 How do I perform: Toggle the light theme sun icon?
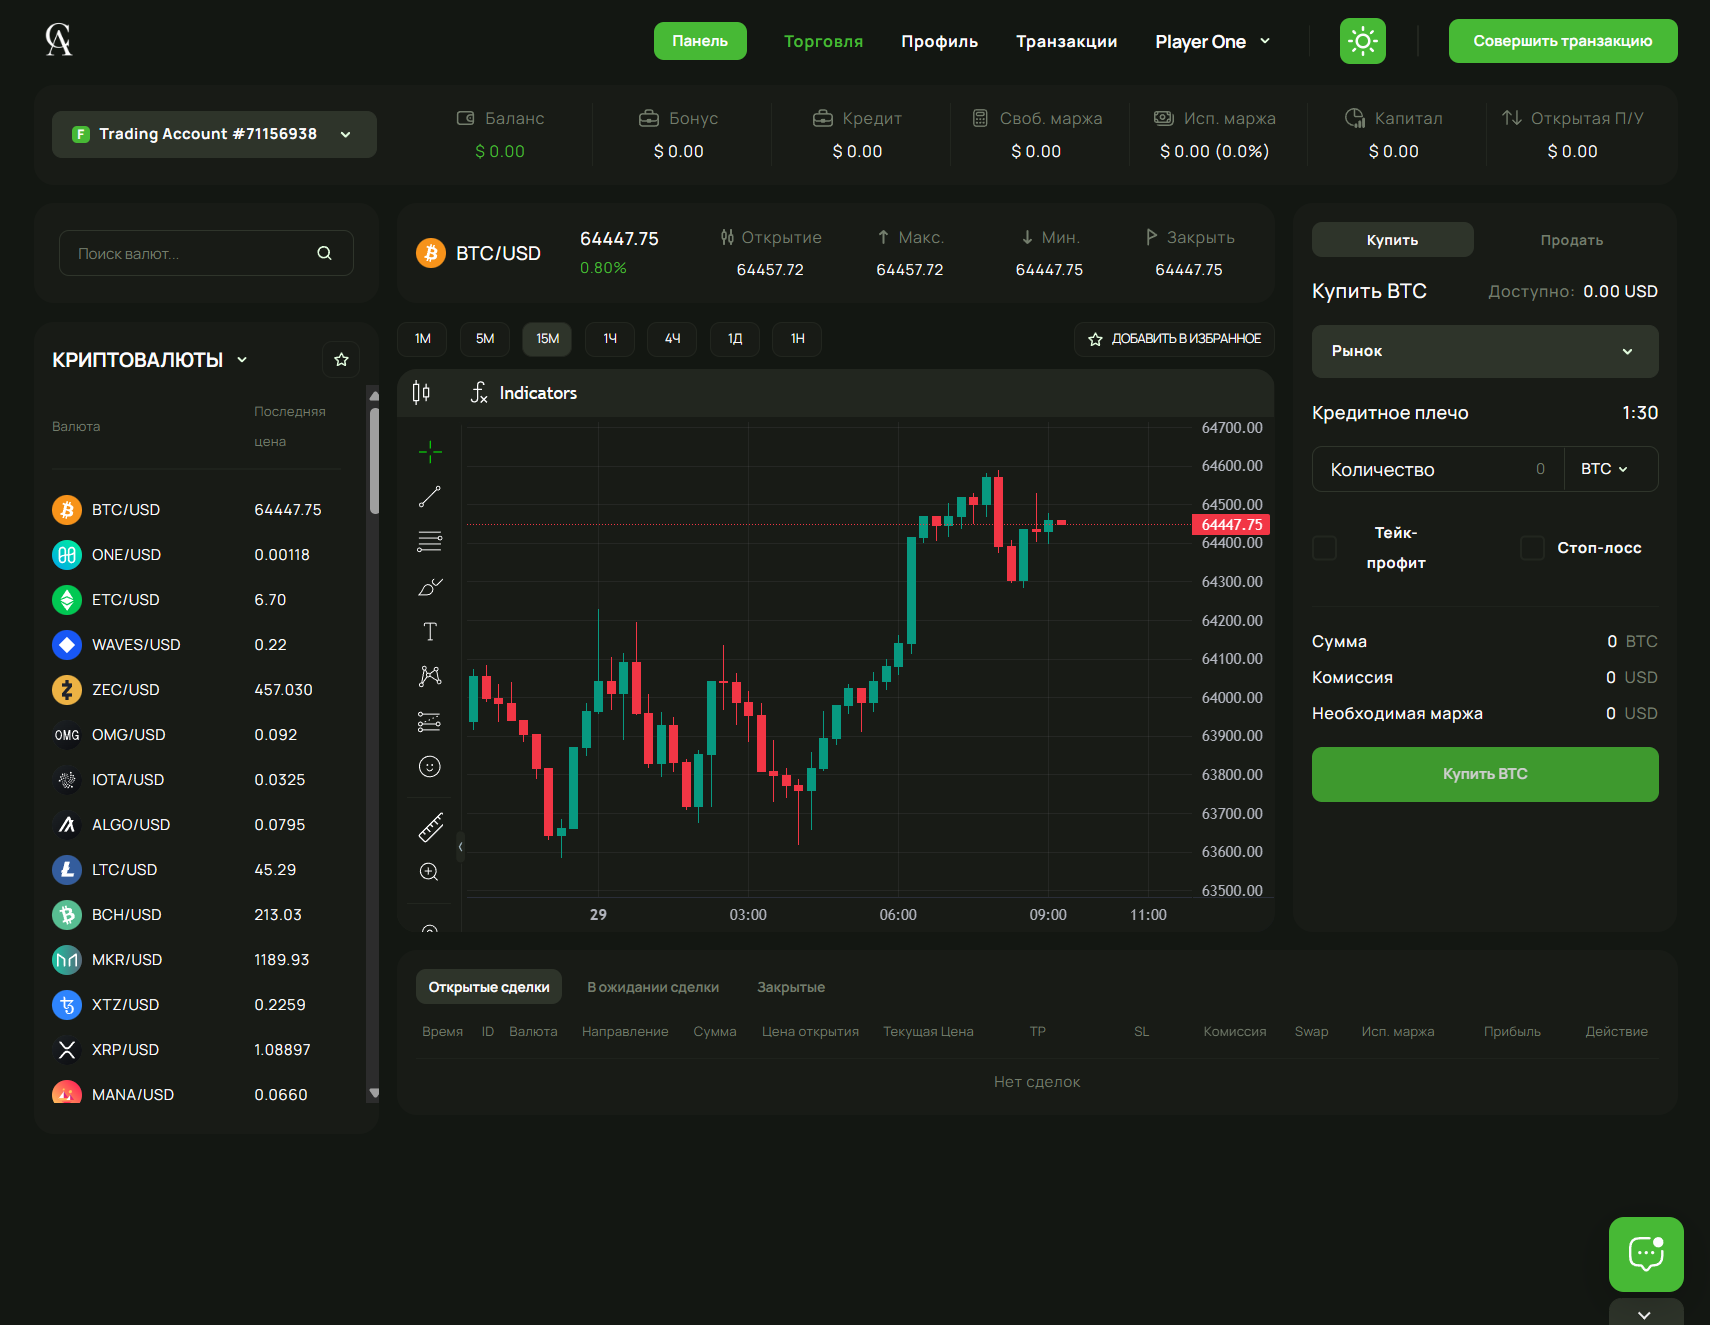(1362, 41)
